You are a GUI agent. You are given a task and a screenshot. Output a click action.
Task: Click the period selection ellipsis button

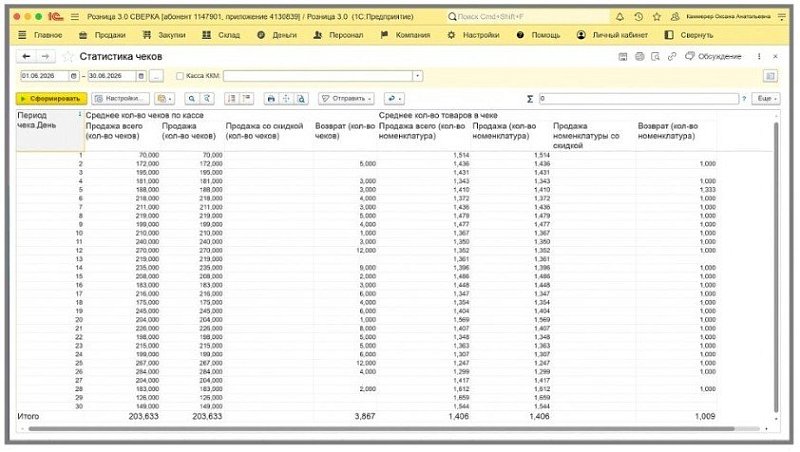(156, 76)
